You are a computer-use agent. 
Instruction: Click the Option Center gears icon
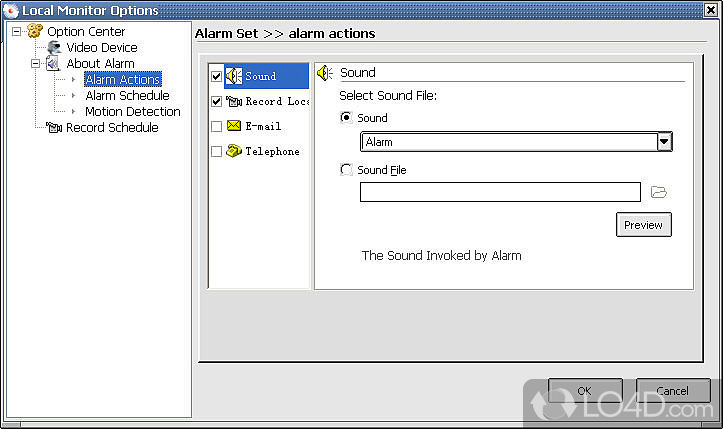pos(35,31)
